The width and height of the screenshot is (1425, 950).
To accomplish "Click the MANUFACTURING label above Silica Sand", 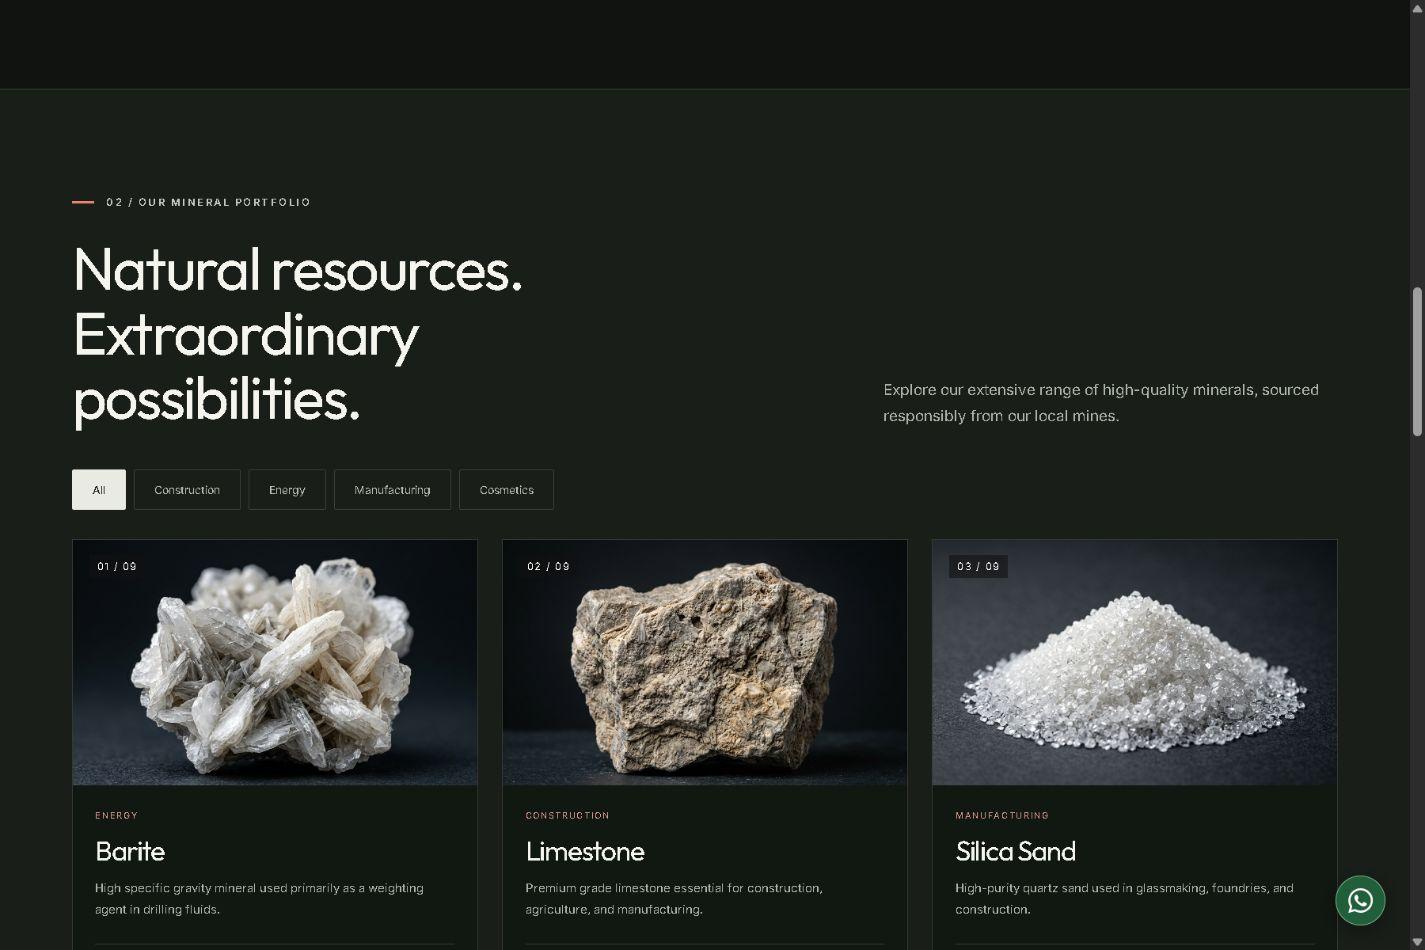I will click(x=1002, y=816).
